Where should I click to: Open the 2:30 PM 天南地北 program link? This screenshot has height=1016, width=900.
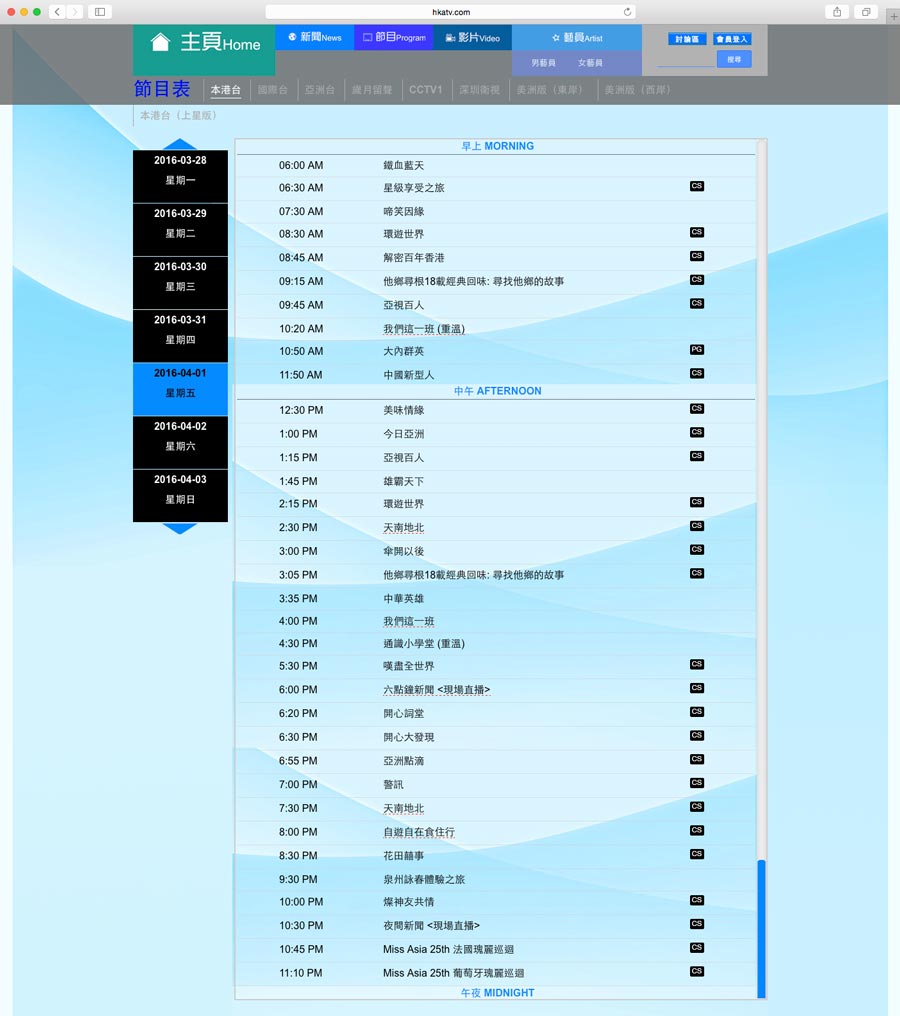(x=403, y=528)
